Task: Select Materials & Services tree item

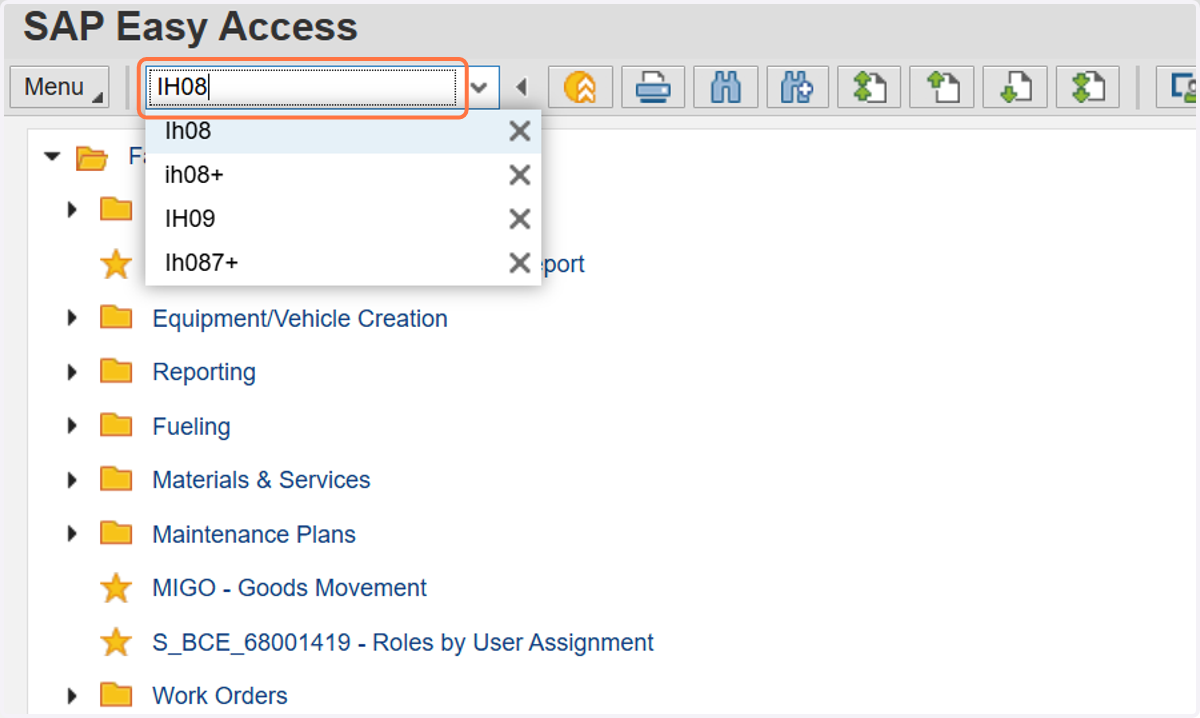Action: tap(261, 480)
